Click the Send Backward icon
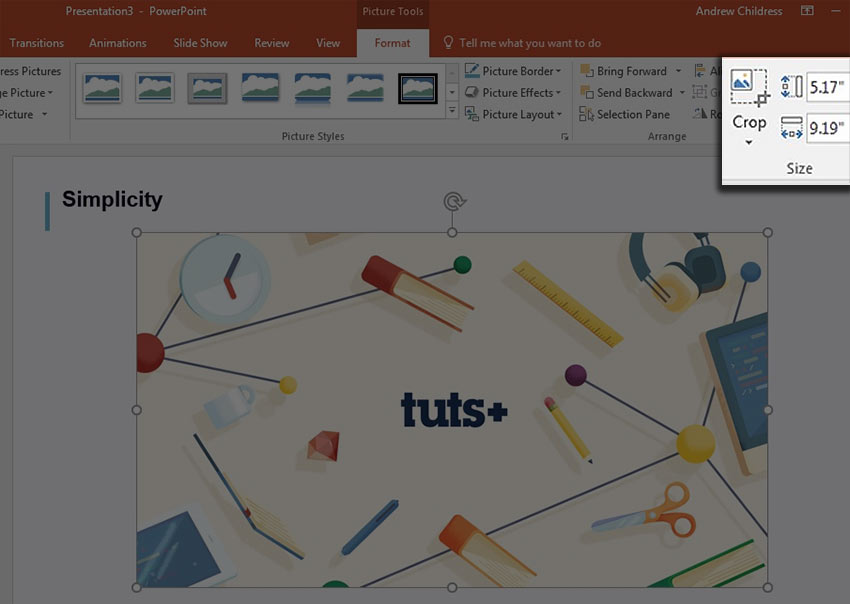Image resolution: width=850 pixels, height=604 pixels. coord(587,92)
